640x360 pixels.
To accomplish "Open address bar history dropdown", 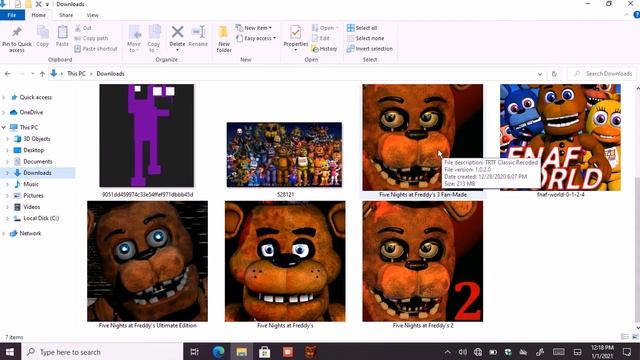I will point(540,74).
